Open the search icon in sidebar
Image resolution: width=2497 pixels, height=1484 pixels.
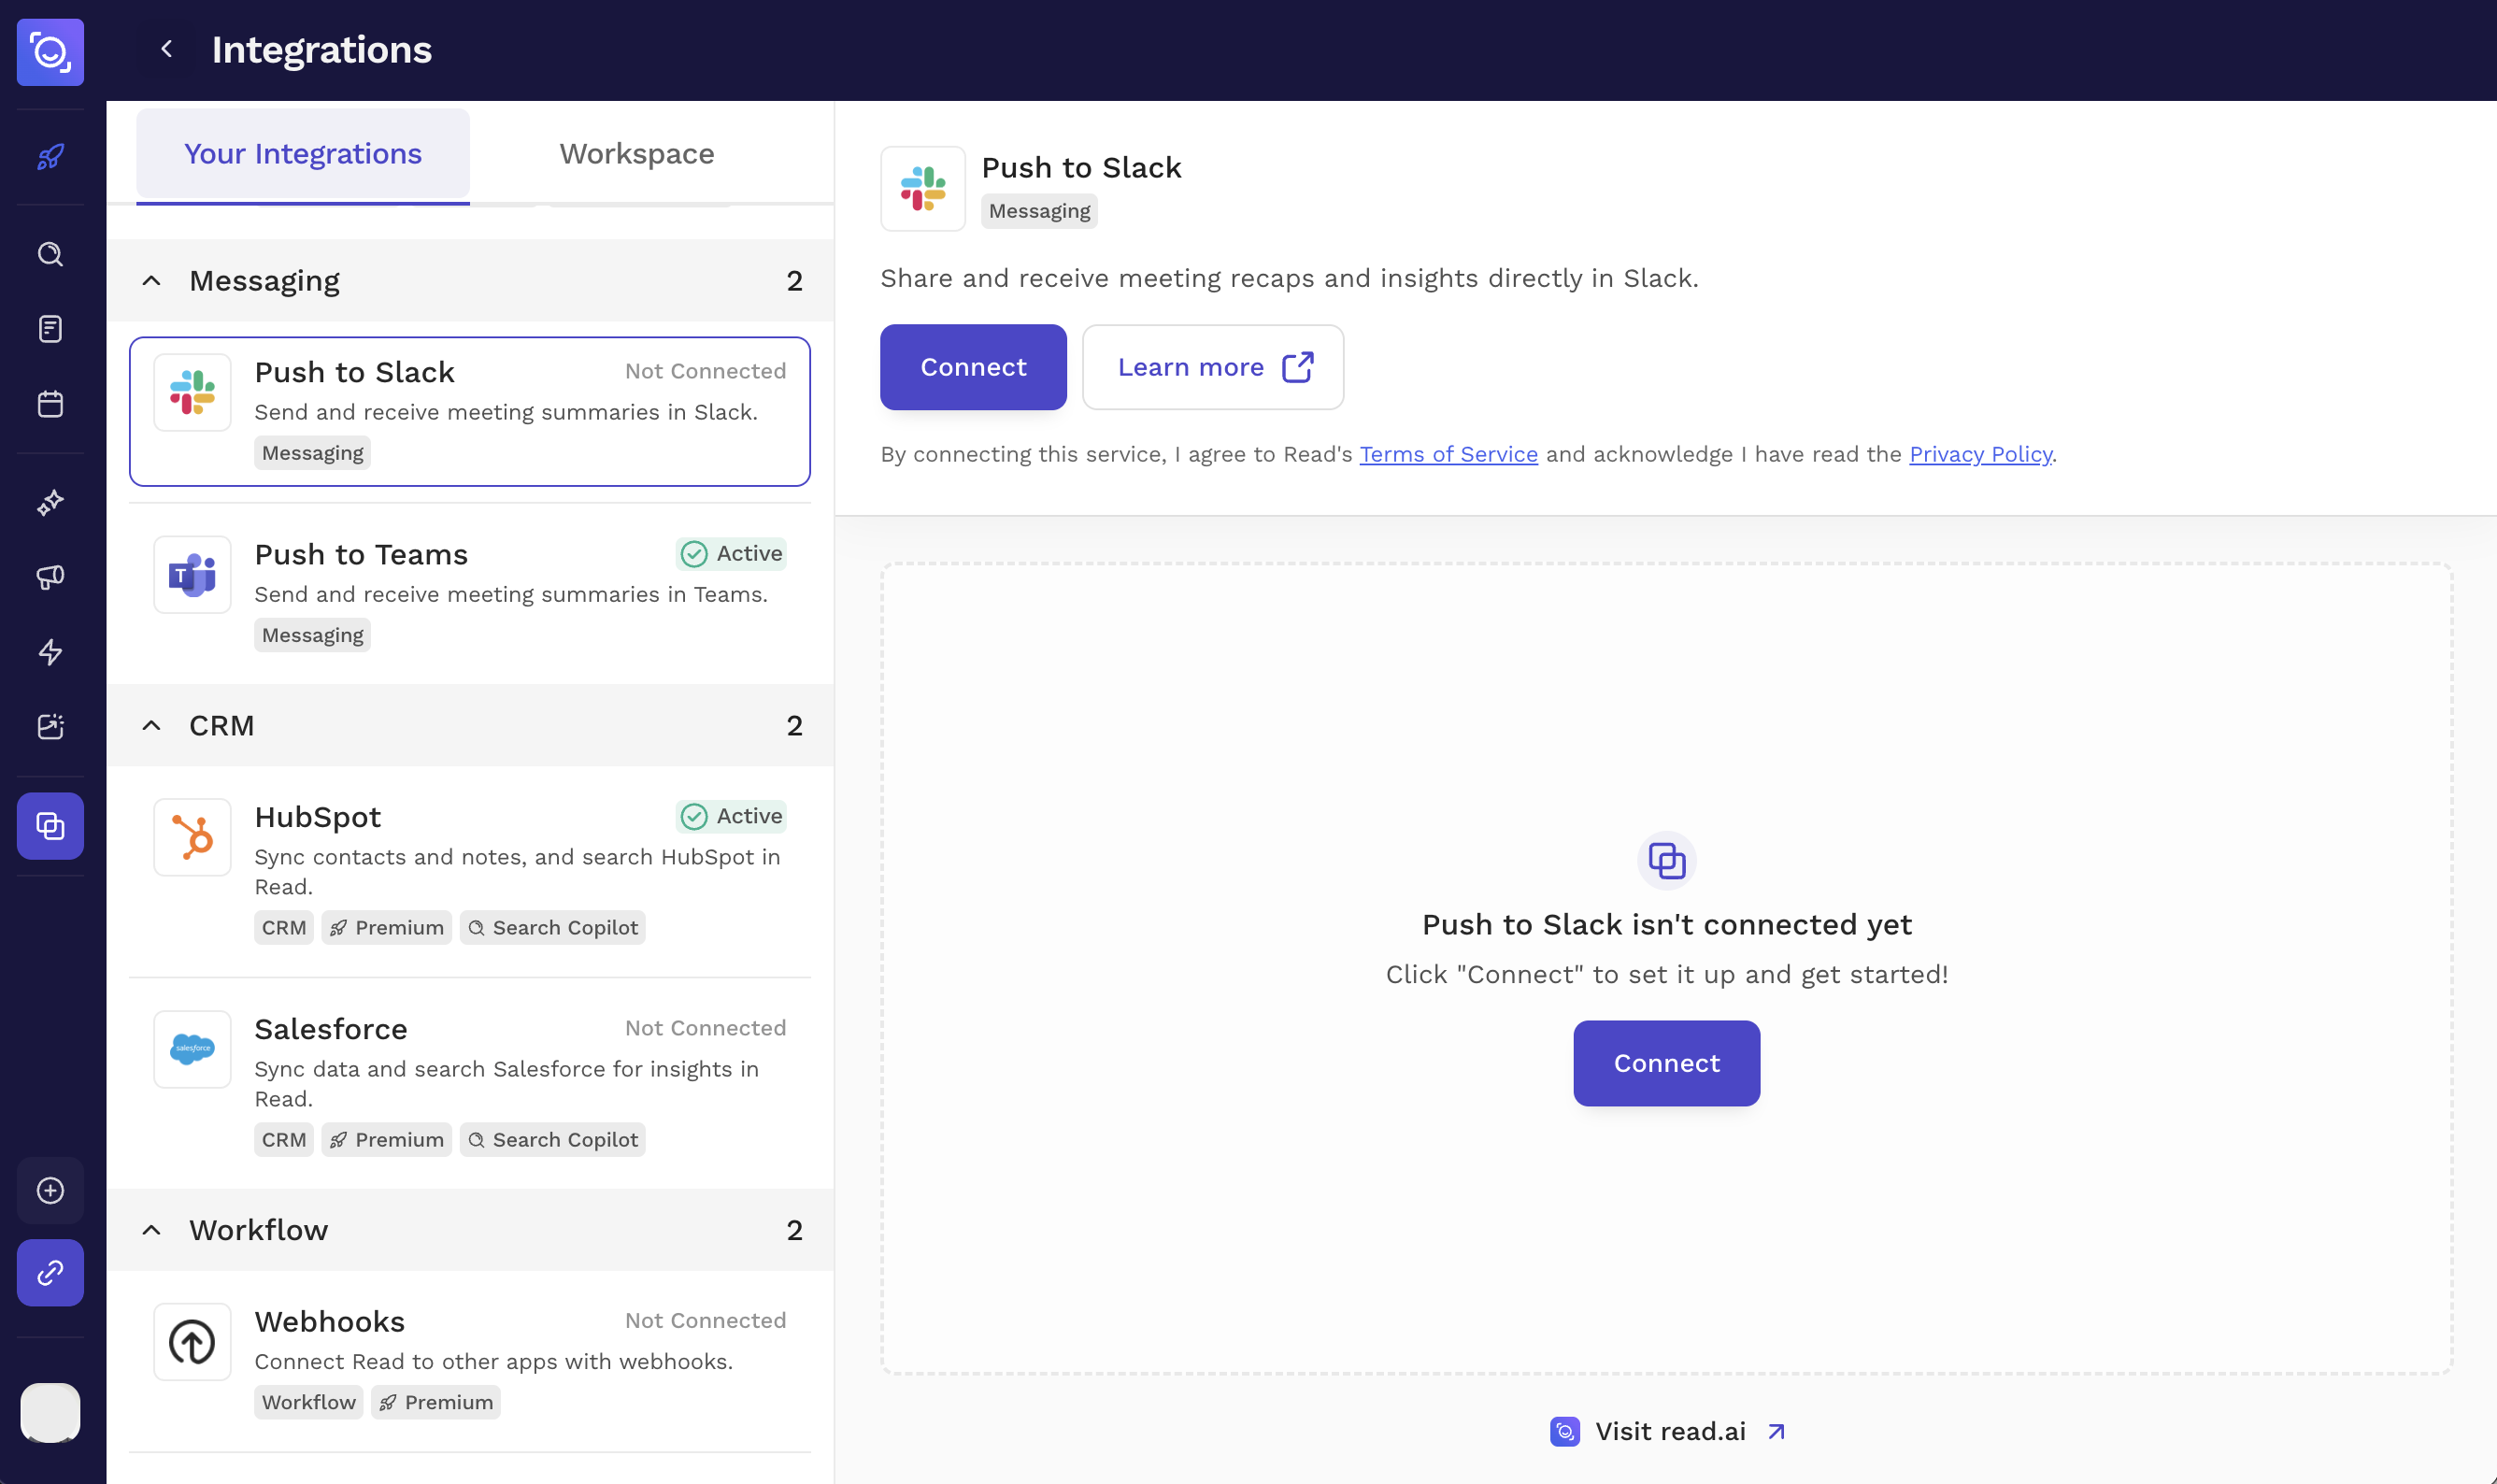(x=50, y=254)
